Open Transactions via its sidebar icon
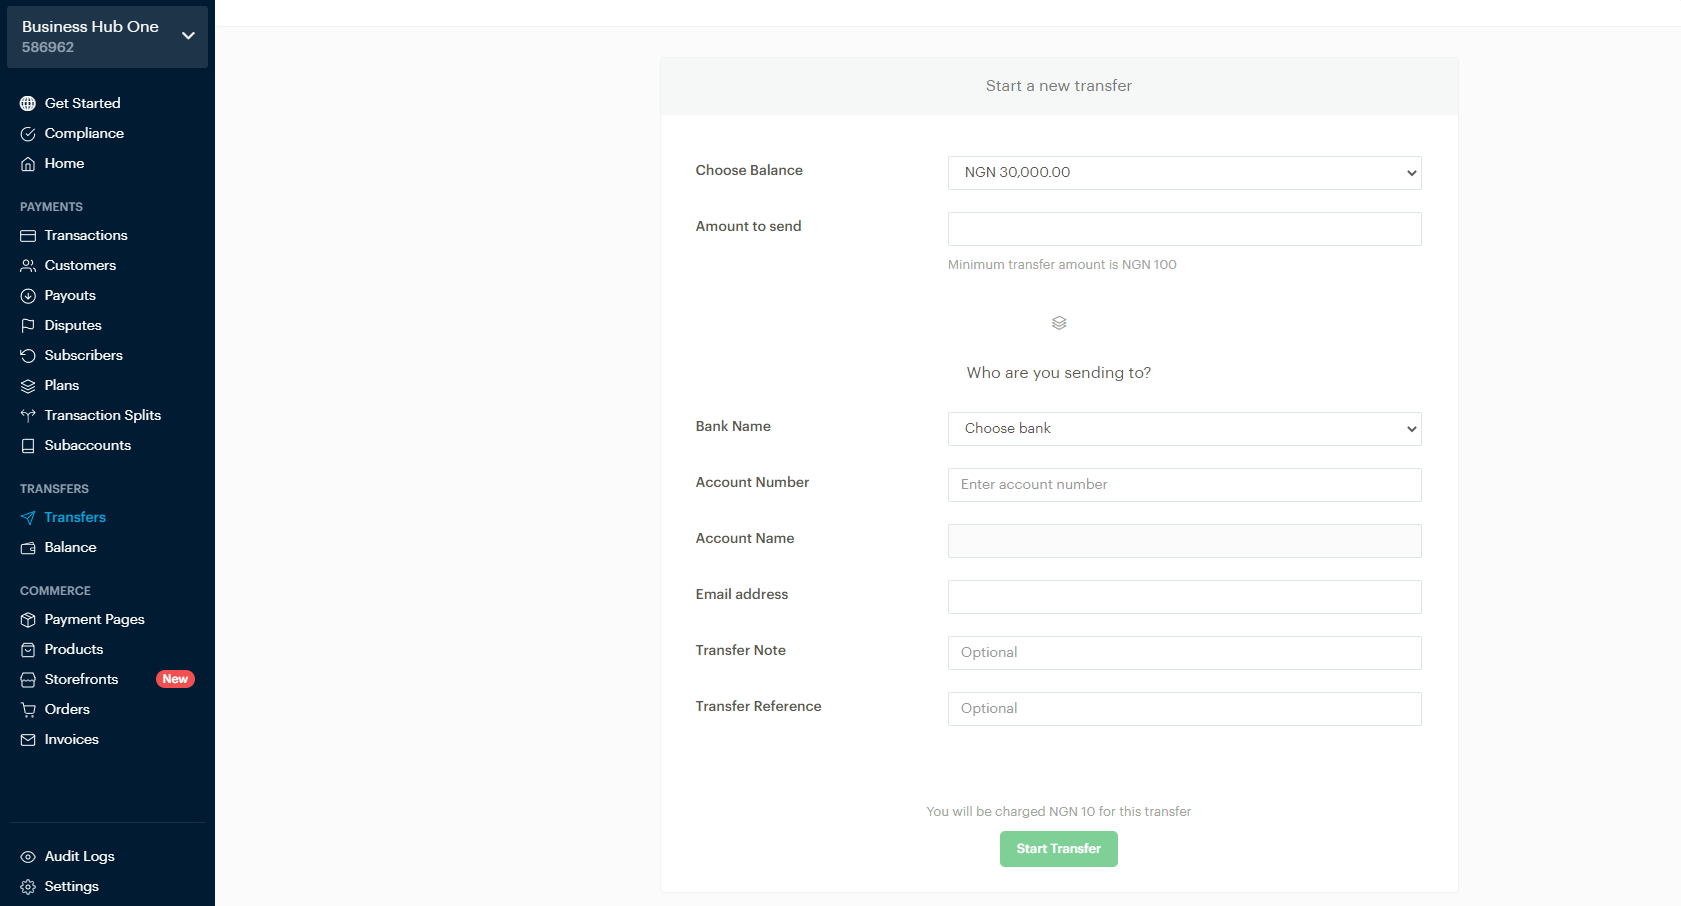This screenshot has width=1681, height=906. pos(27,235)
